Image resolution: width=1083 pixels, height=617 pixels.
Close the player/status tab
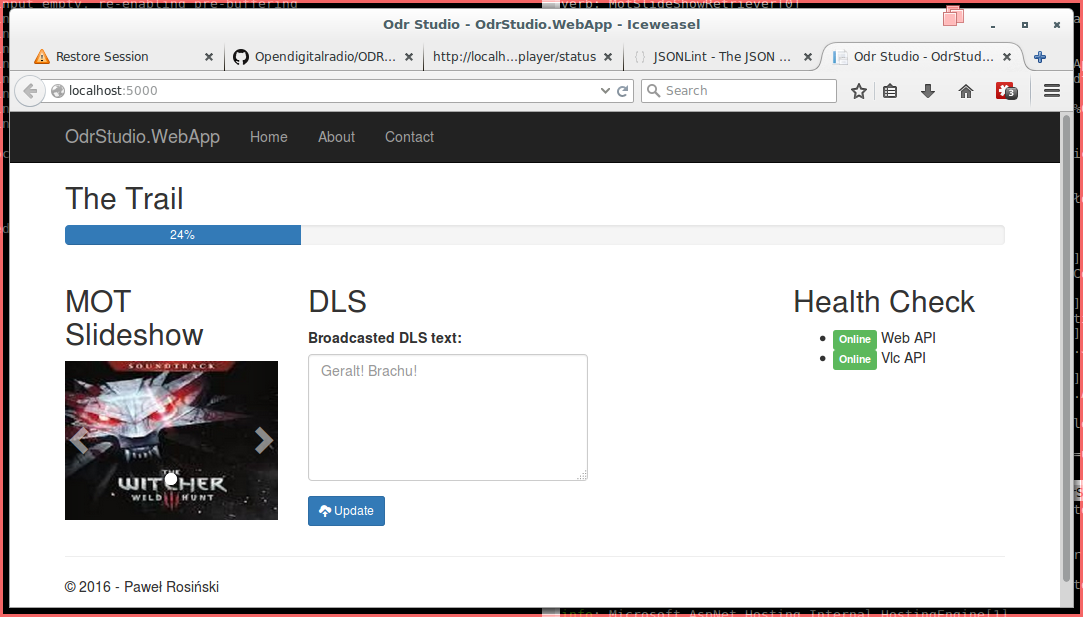tap(608, 57)
